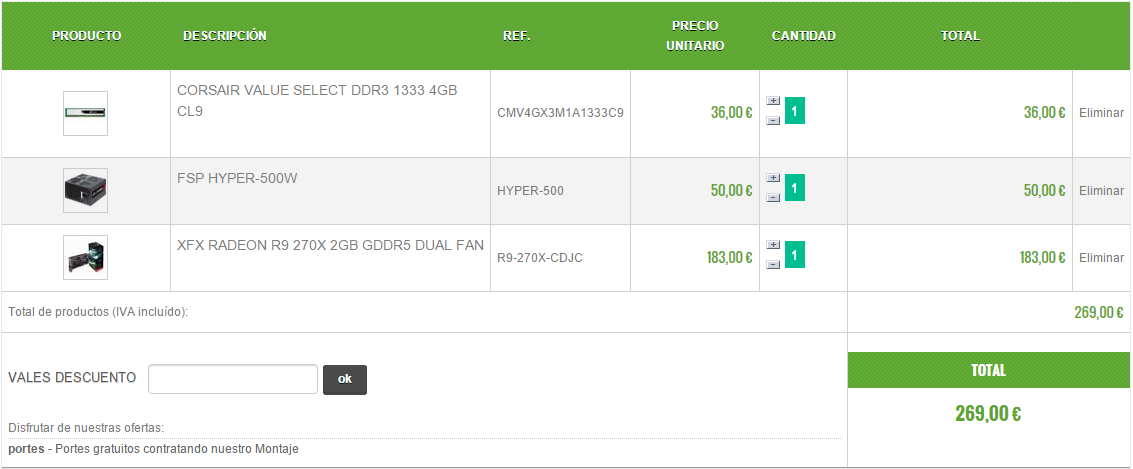Increase quantity of FSP HYPER-500W
The image size is (1133, 469).
click(x=773, y=178)
